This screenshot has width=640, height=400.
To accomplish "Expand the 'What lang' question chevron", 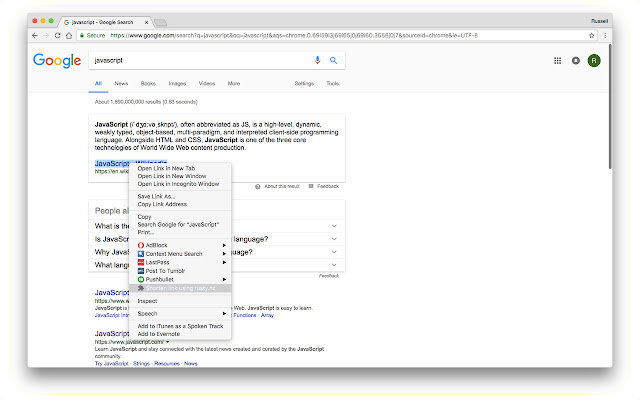I will pos(334,265).
